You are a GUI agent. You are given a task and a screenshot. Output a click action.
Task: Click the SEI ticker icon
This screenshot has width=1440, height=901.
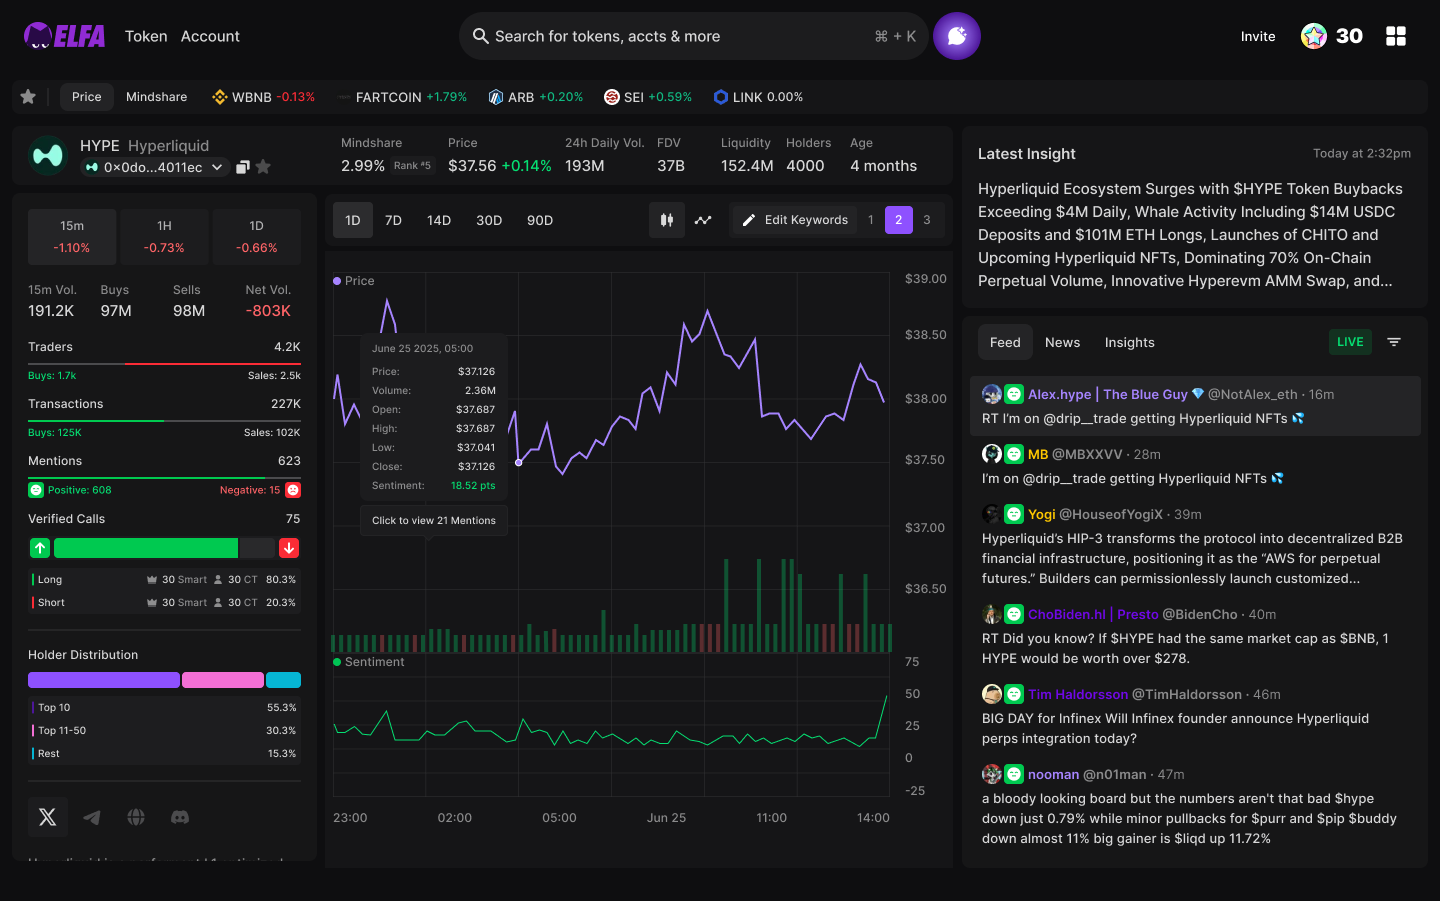[612, 97]
